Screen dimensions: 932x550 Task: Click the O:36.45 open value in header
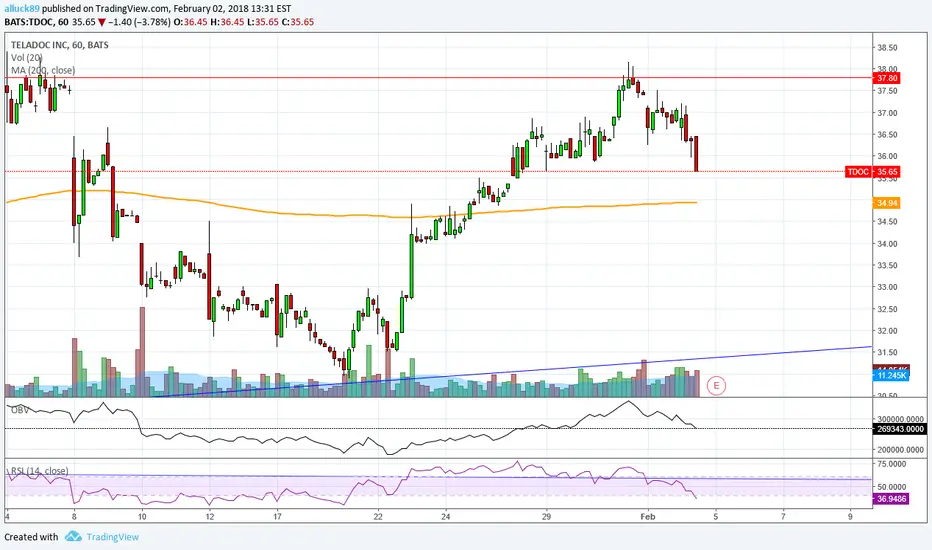(190, 22)
